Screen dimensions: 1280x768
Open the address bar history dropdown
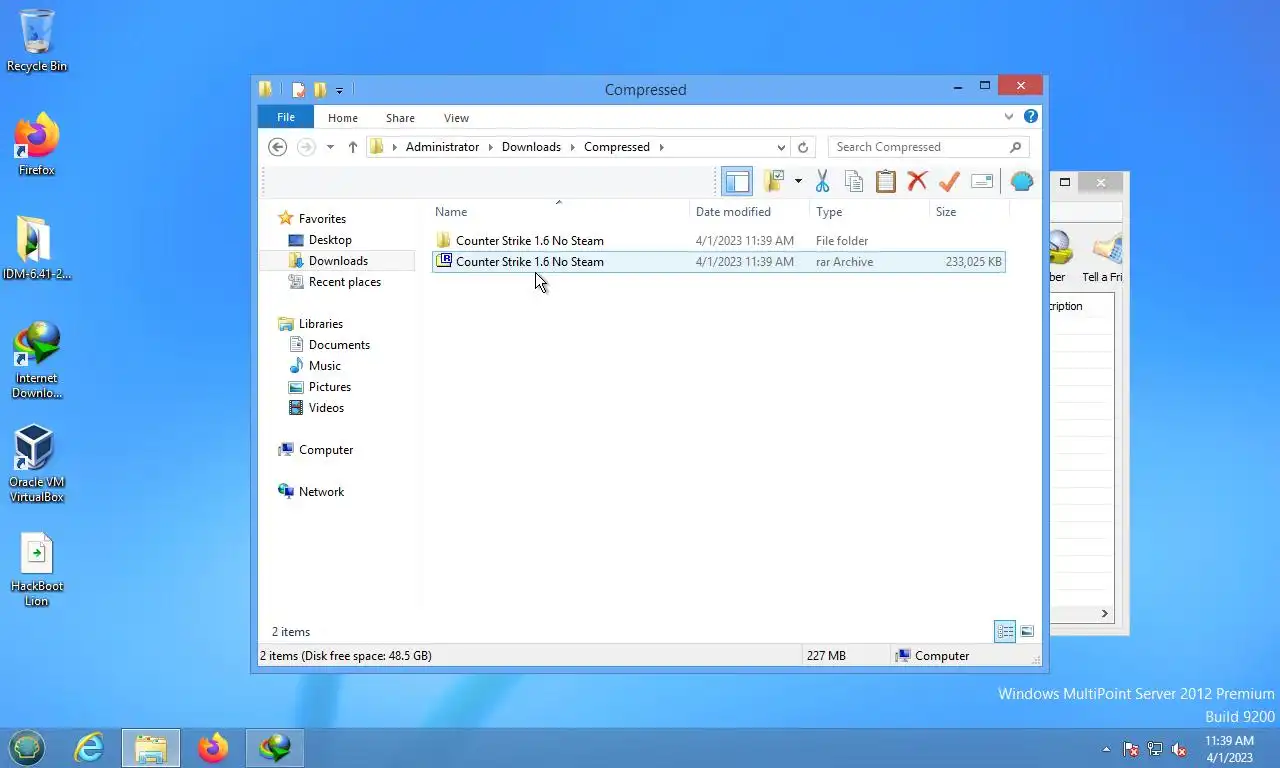coord(781,147)
